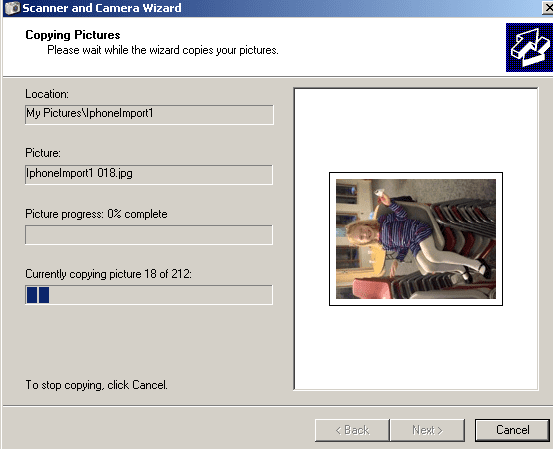Click the wizard arrow graphic in the header
553x449 pixels.
point(529,48)
